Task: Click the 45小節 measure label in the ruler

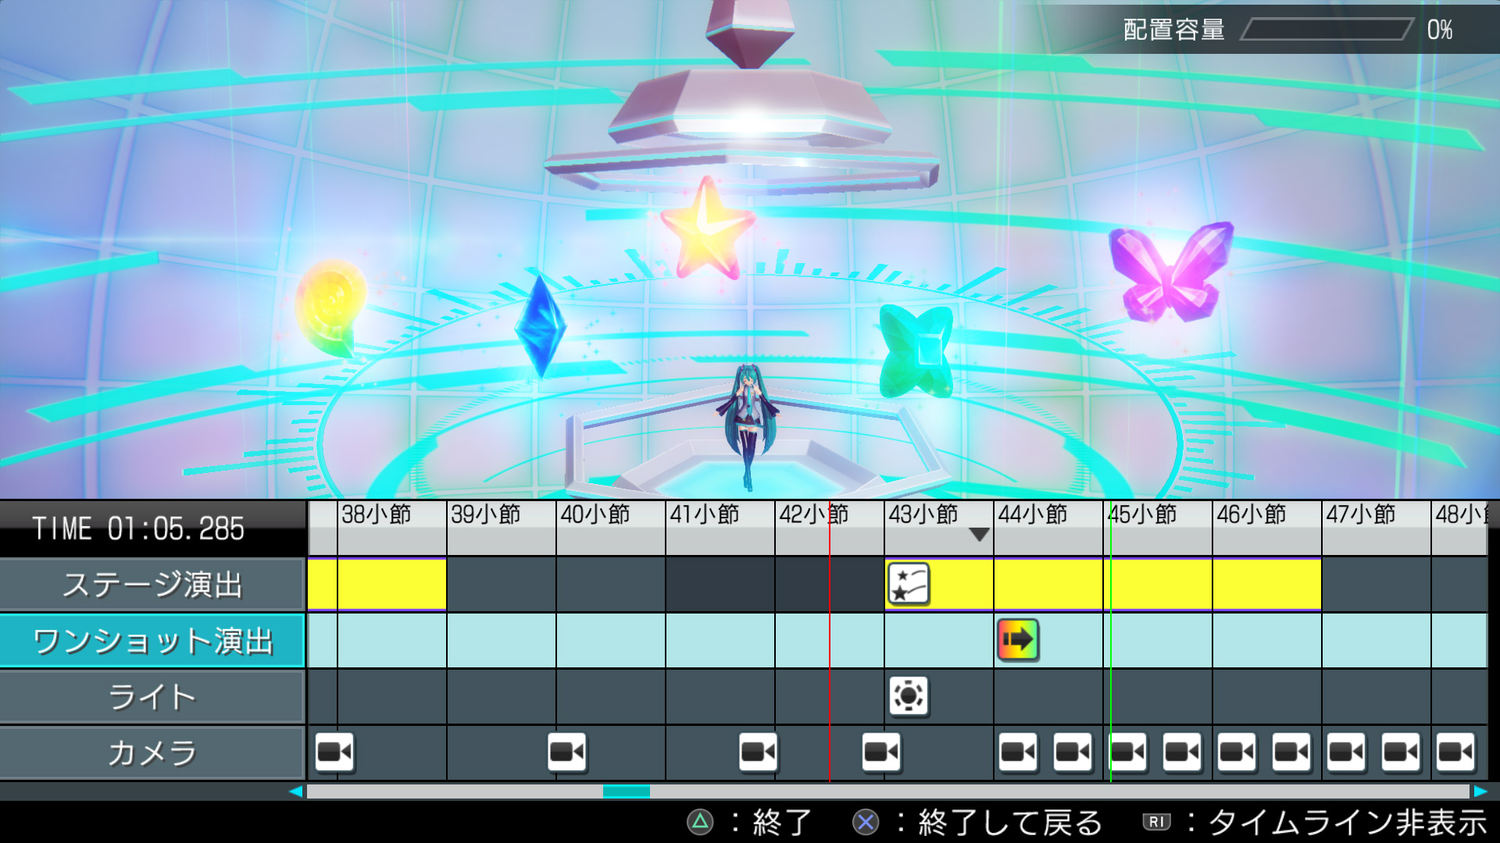Action: click(1143, 514)
